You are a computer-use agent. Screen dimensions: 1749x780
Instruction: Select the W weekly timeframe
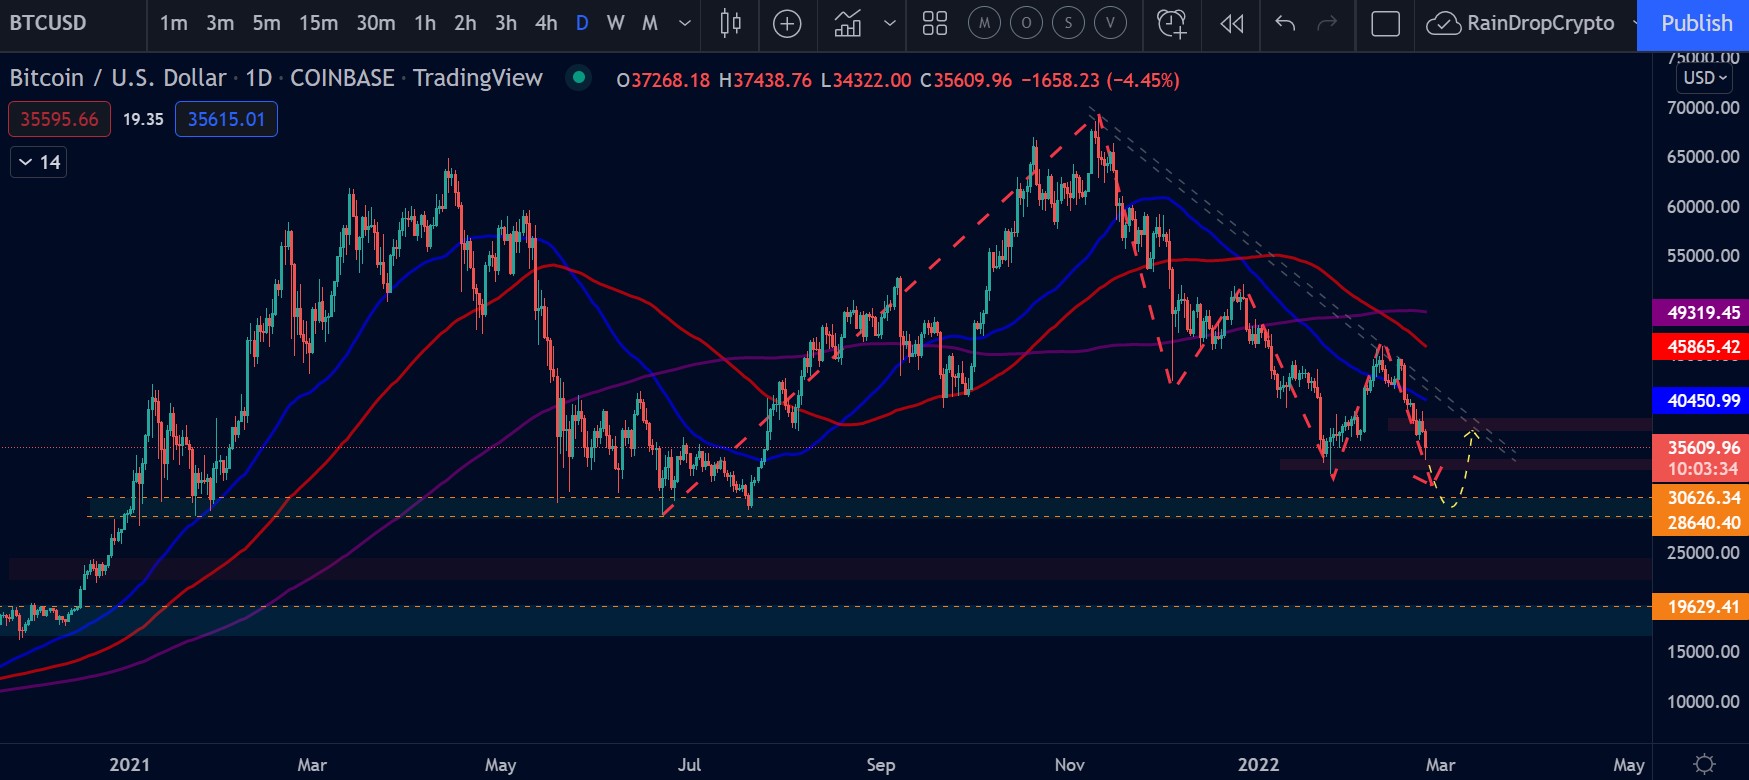(x=616, y=23)
